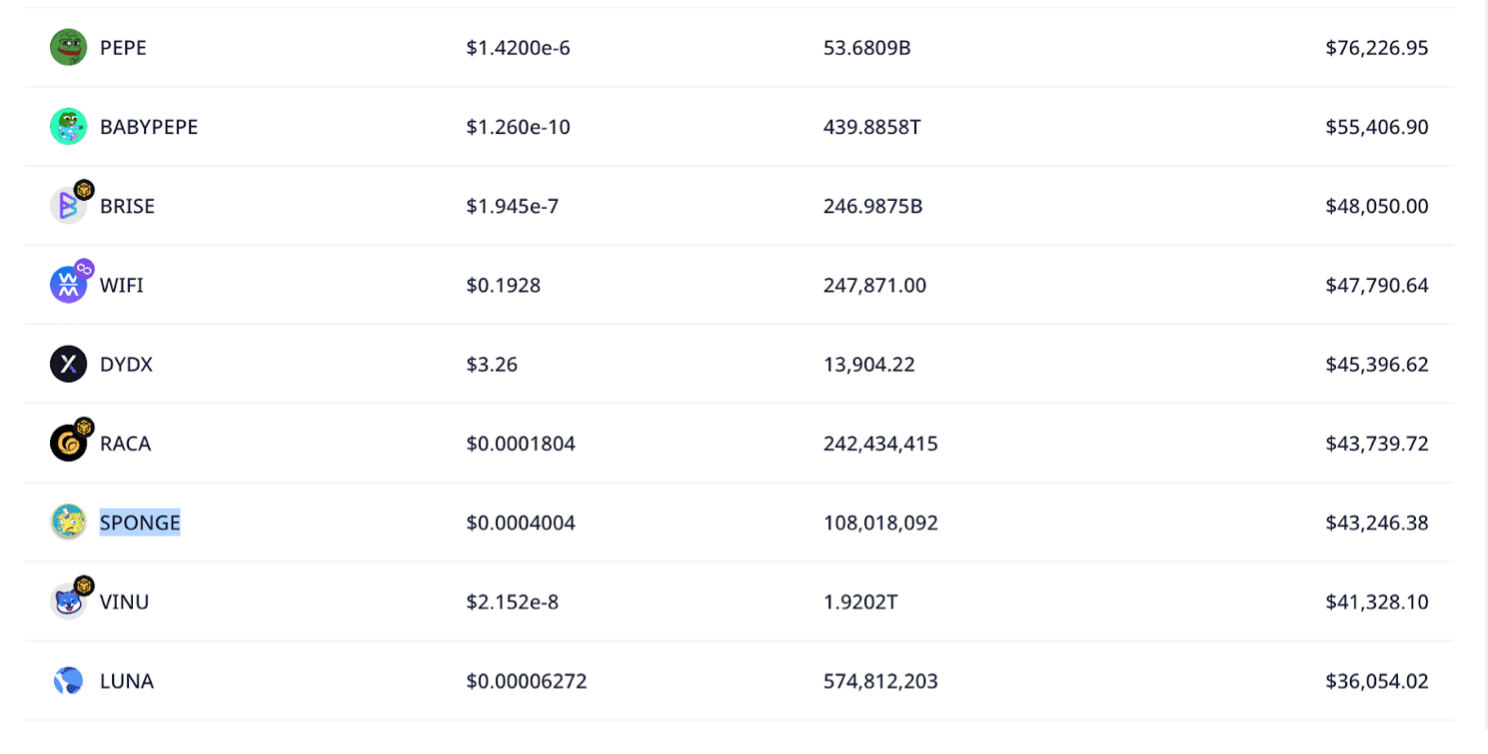
Task: Click the PEPE frog token icon
Action: coord(68,47)
